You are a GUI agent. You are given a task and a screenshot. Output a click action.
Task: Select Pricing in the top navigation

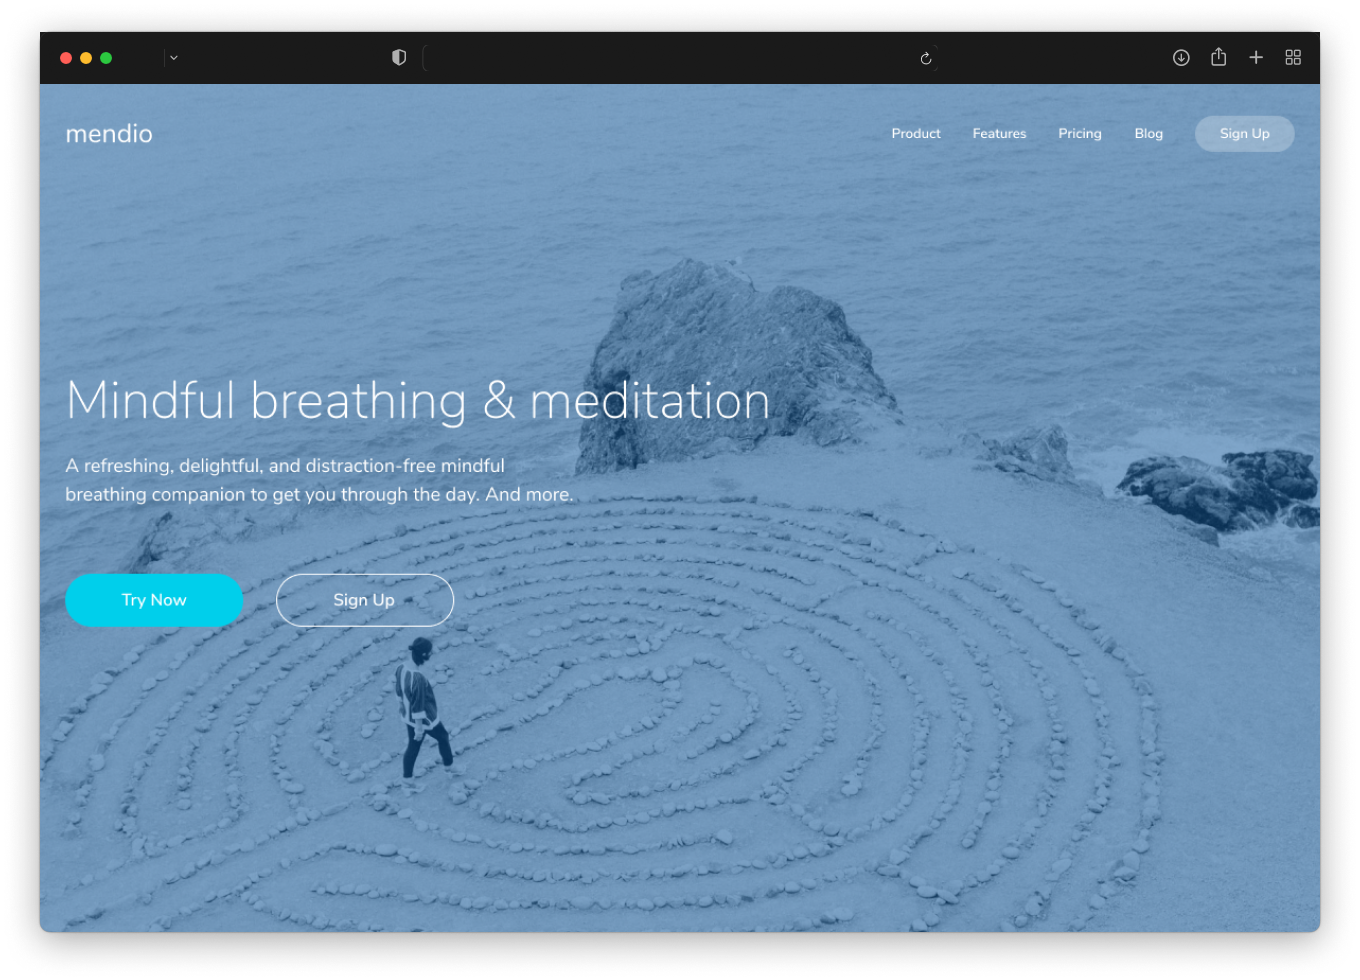click(1080, 134)
